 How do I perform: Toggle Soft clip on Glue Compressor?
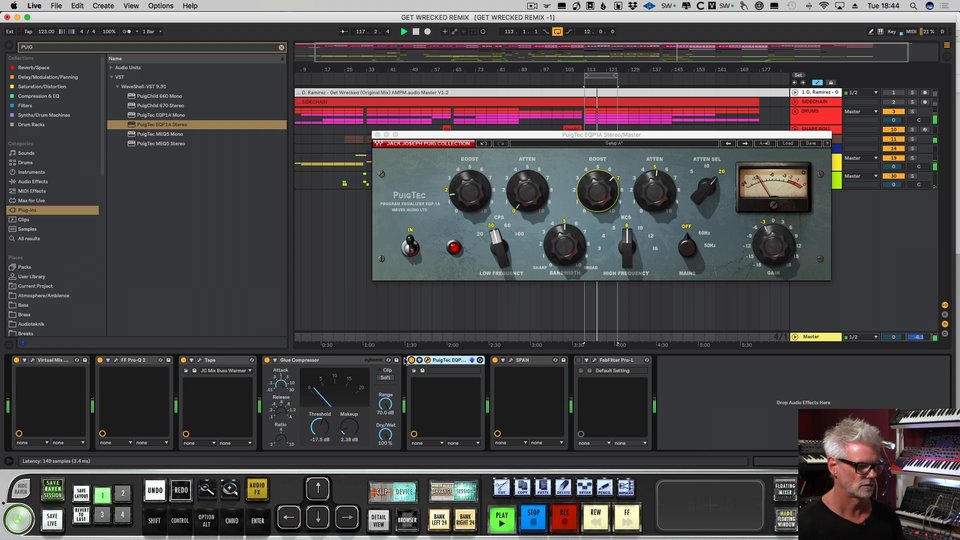386,377
